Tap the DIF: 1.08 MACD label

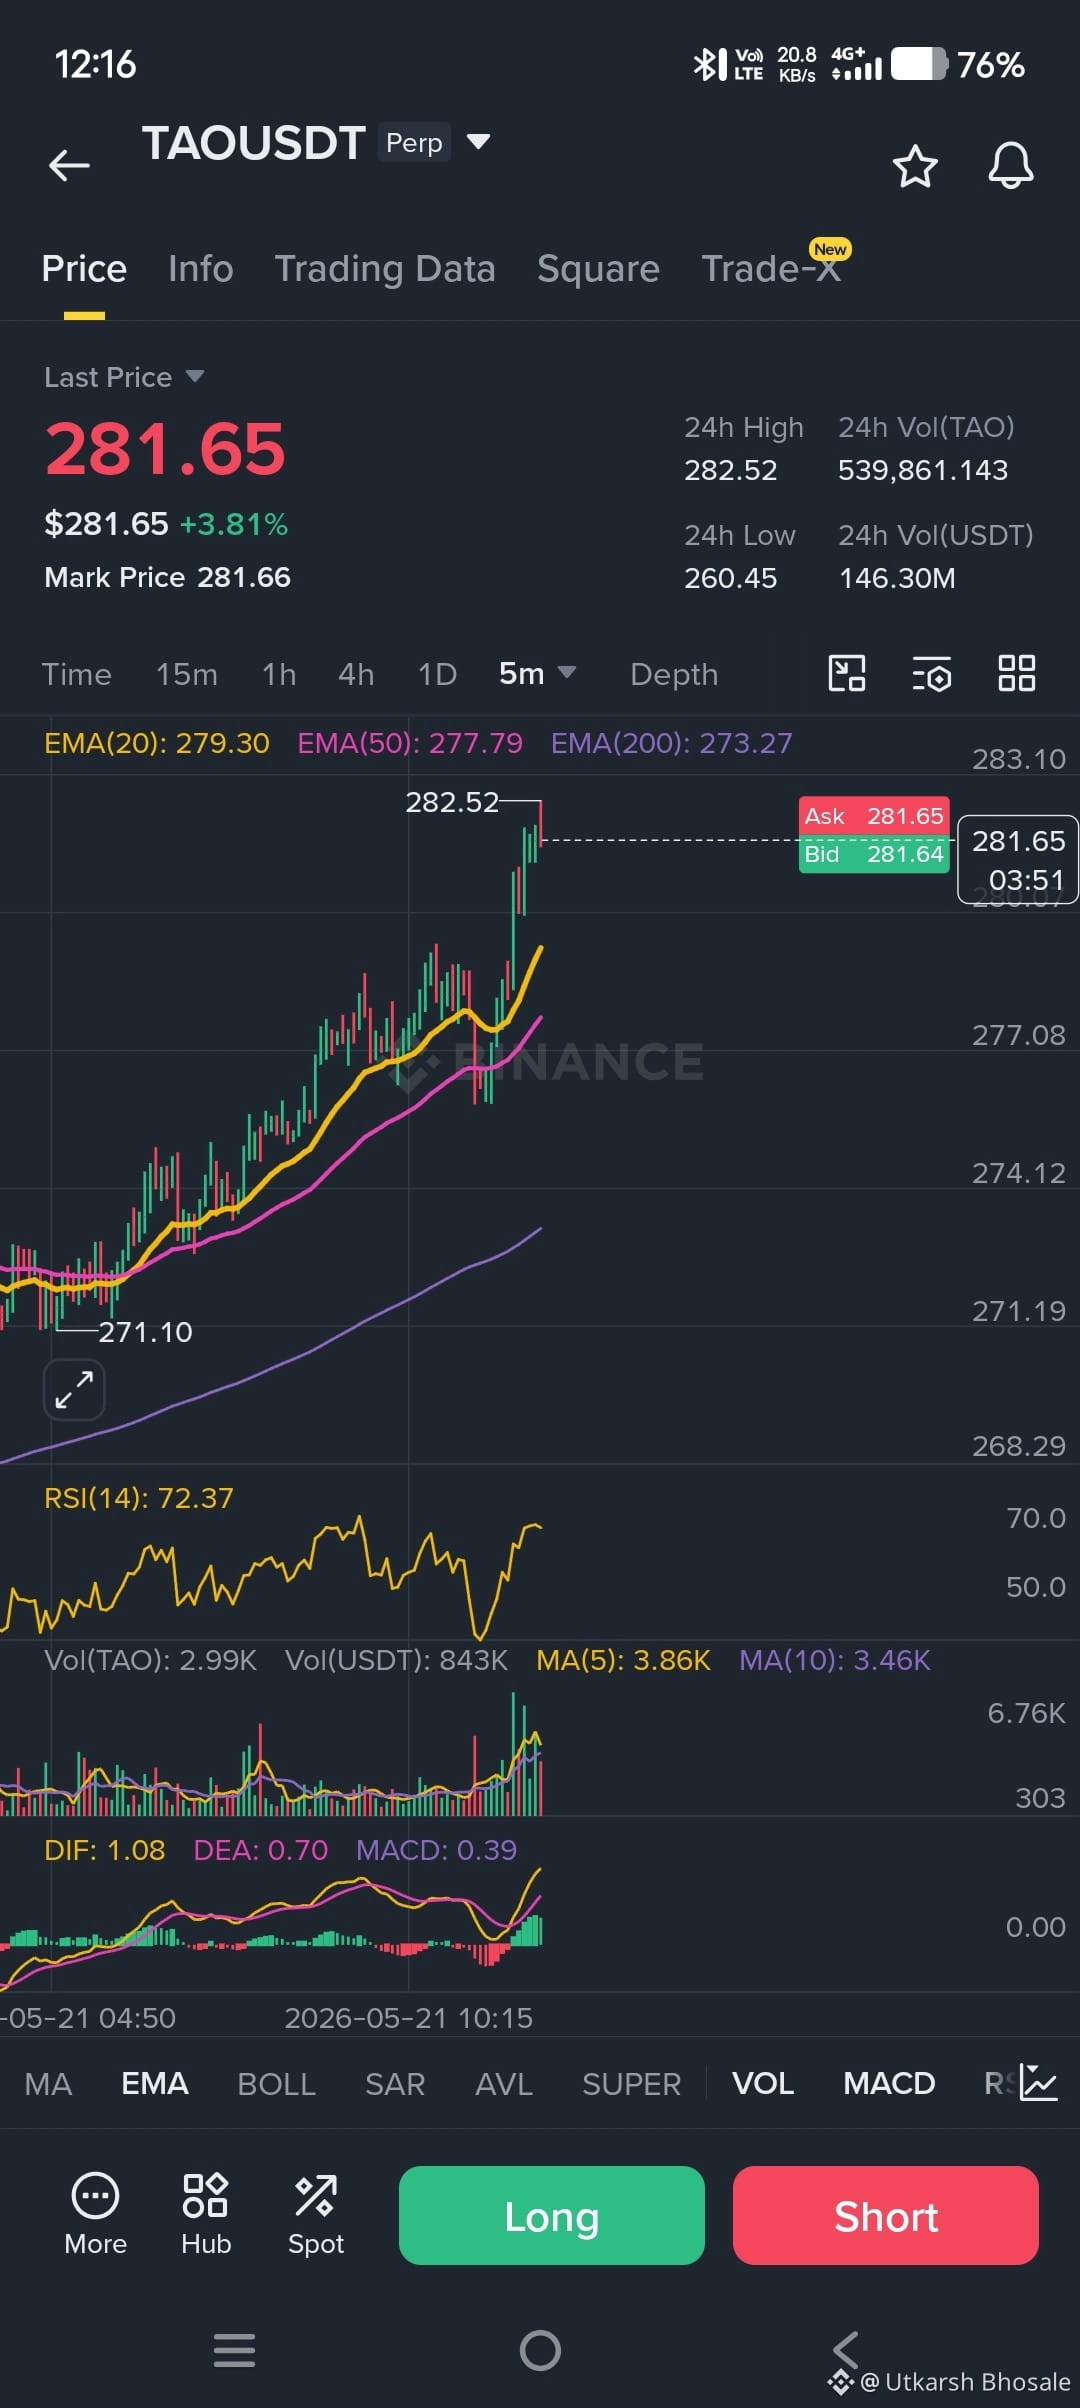[105, 1850]
